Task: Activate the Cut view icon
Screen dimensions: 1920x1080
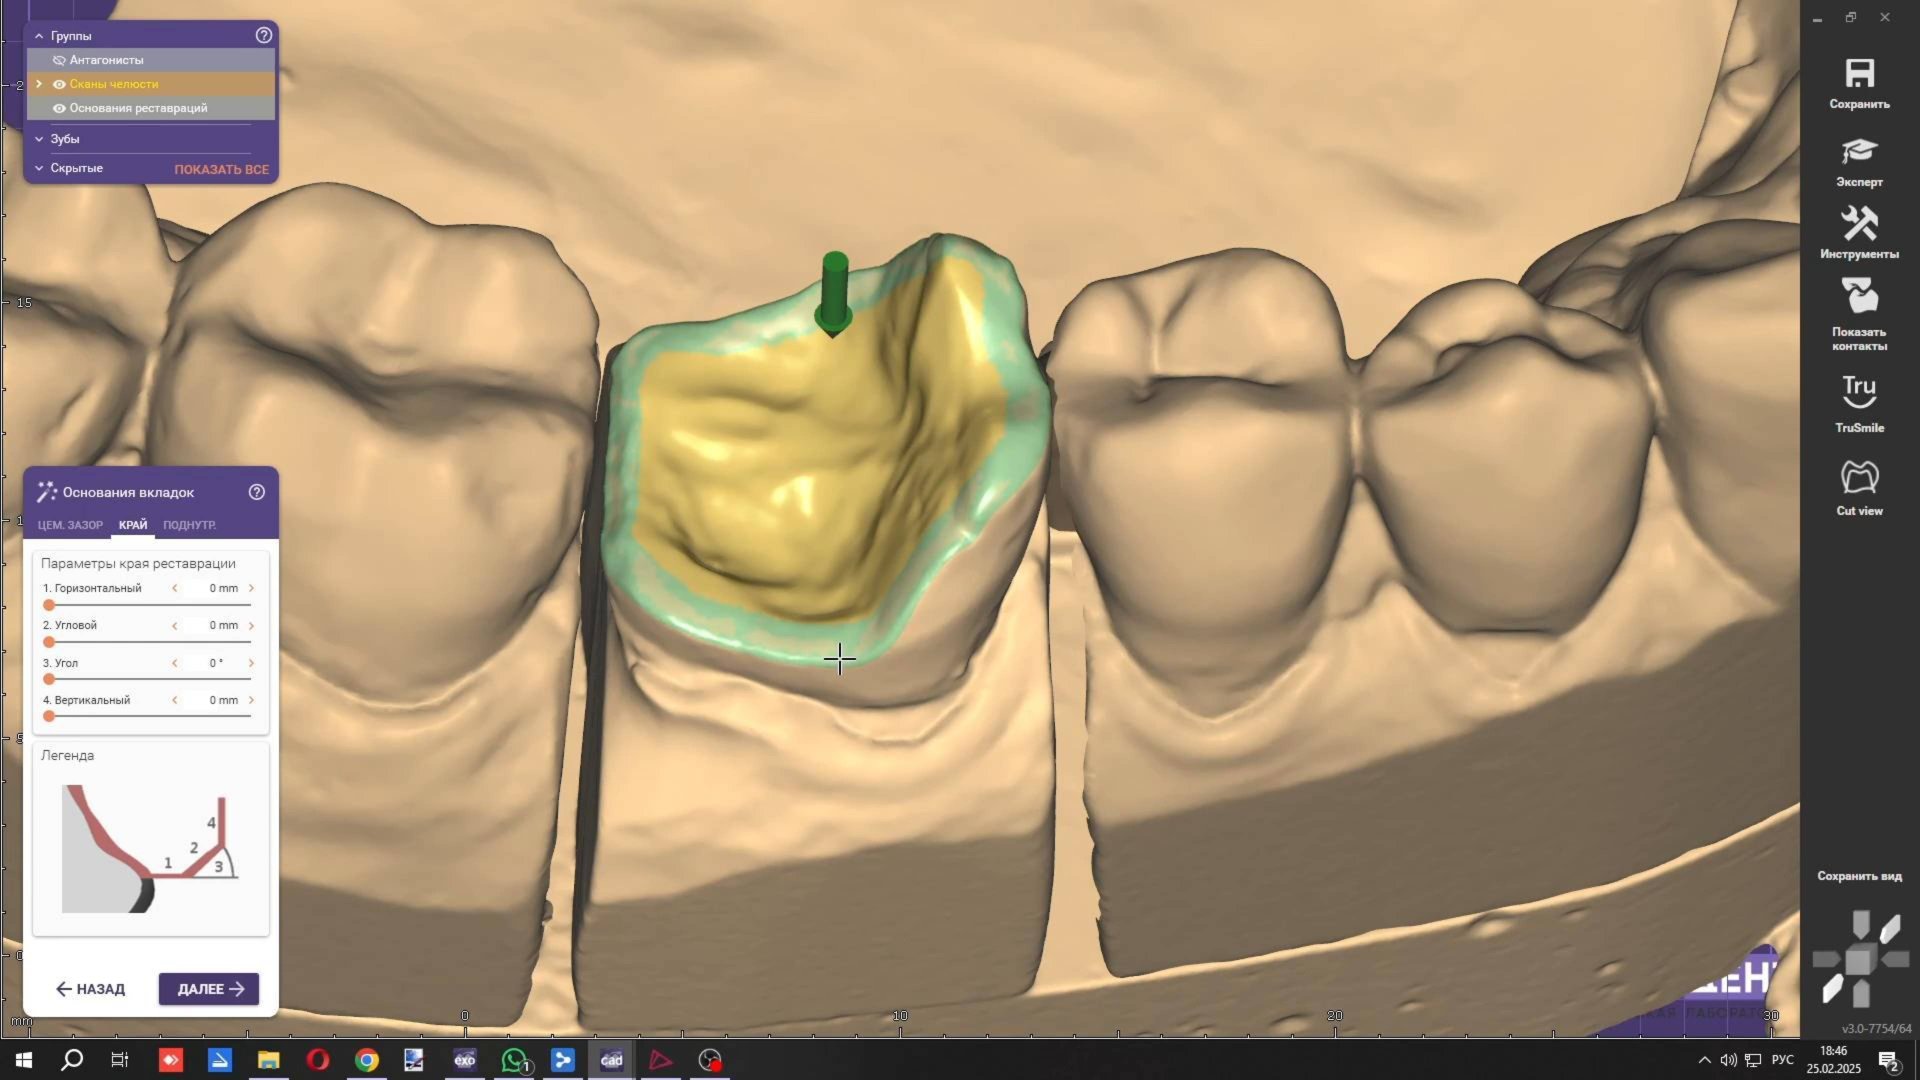Action: pyautogui.click(x=1859, y=478)
